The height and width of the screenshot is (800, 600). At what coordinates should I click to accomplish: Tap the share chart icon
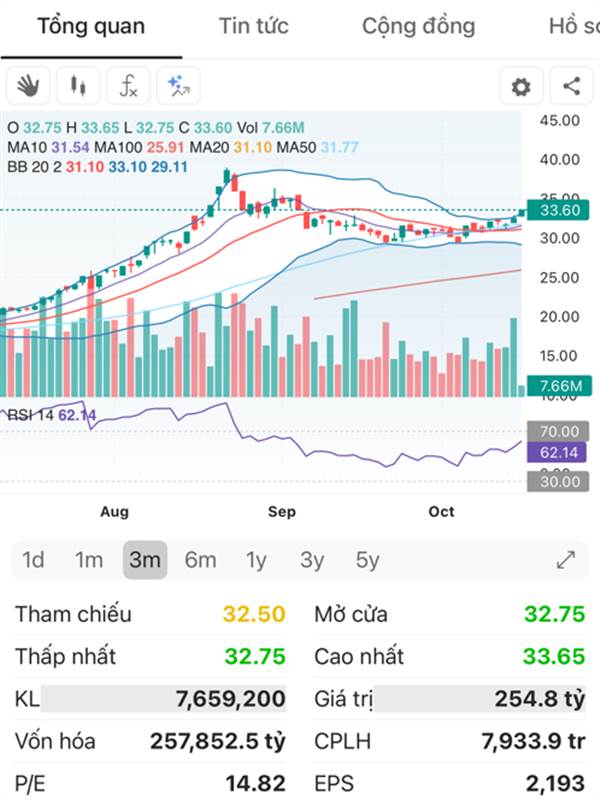click(571, 86)
